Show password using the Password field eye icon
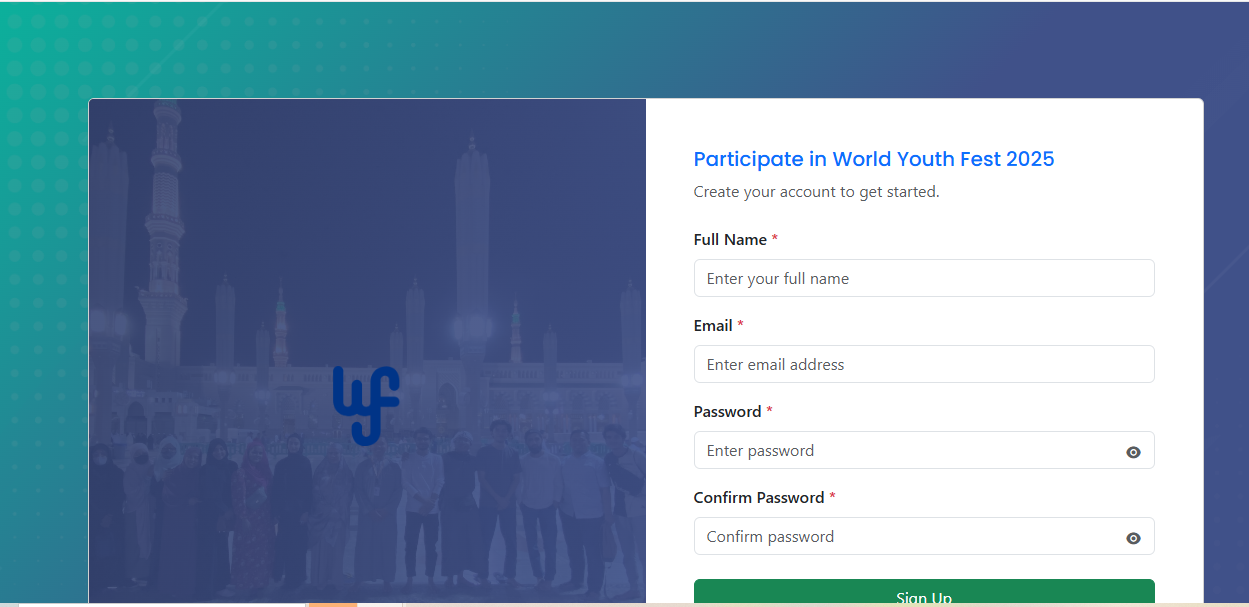1249x607 pixels. [x=1133, y=452]
